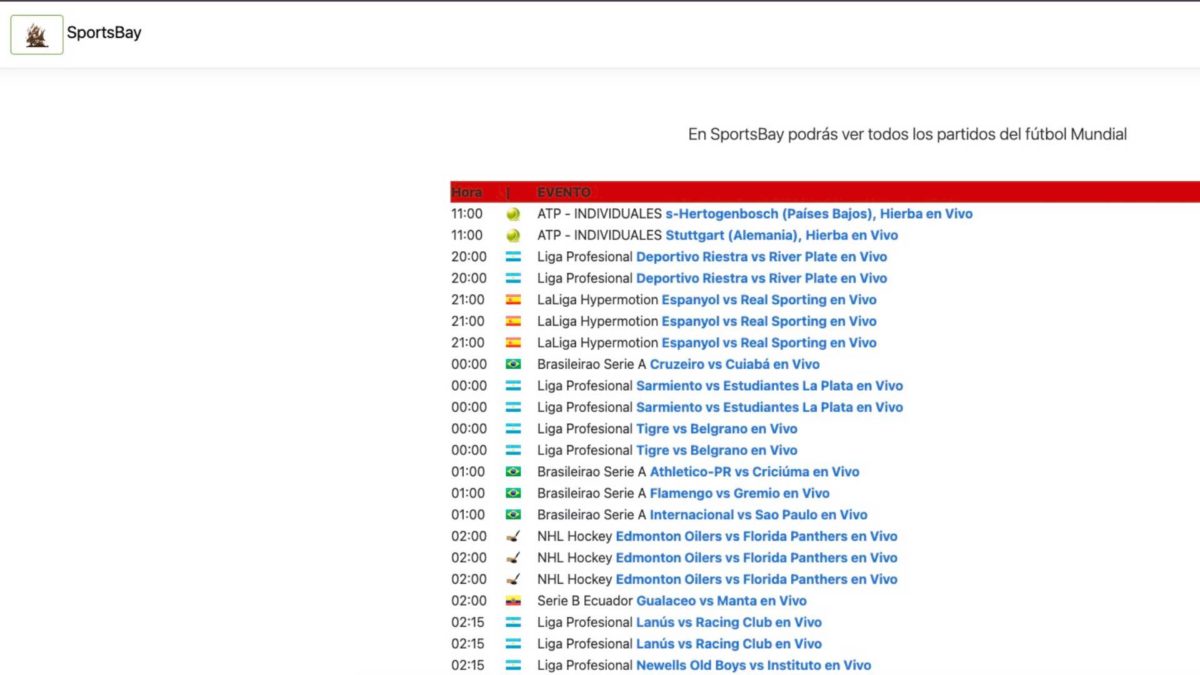Click the 01:00 time in Flamengo row

click(469, 494)
